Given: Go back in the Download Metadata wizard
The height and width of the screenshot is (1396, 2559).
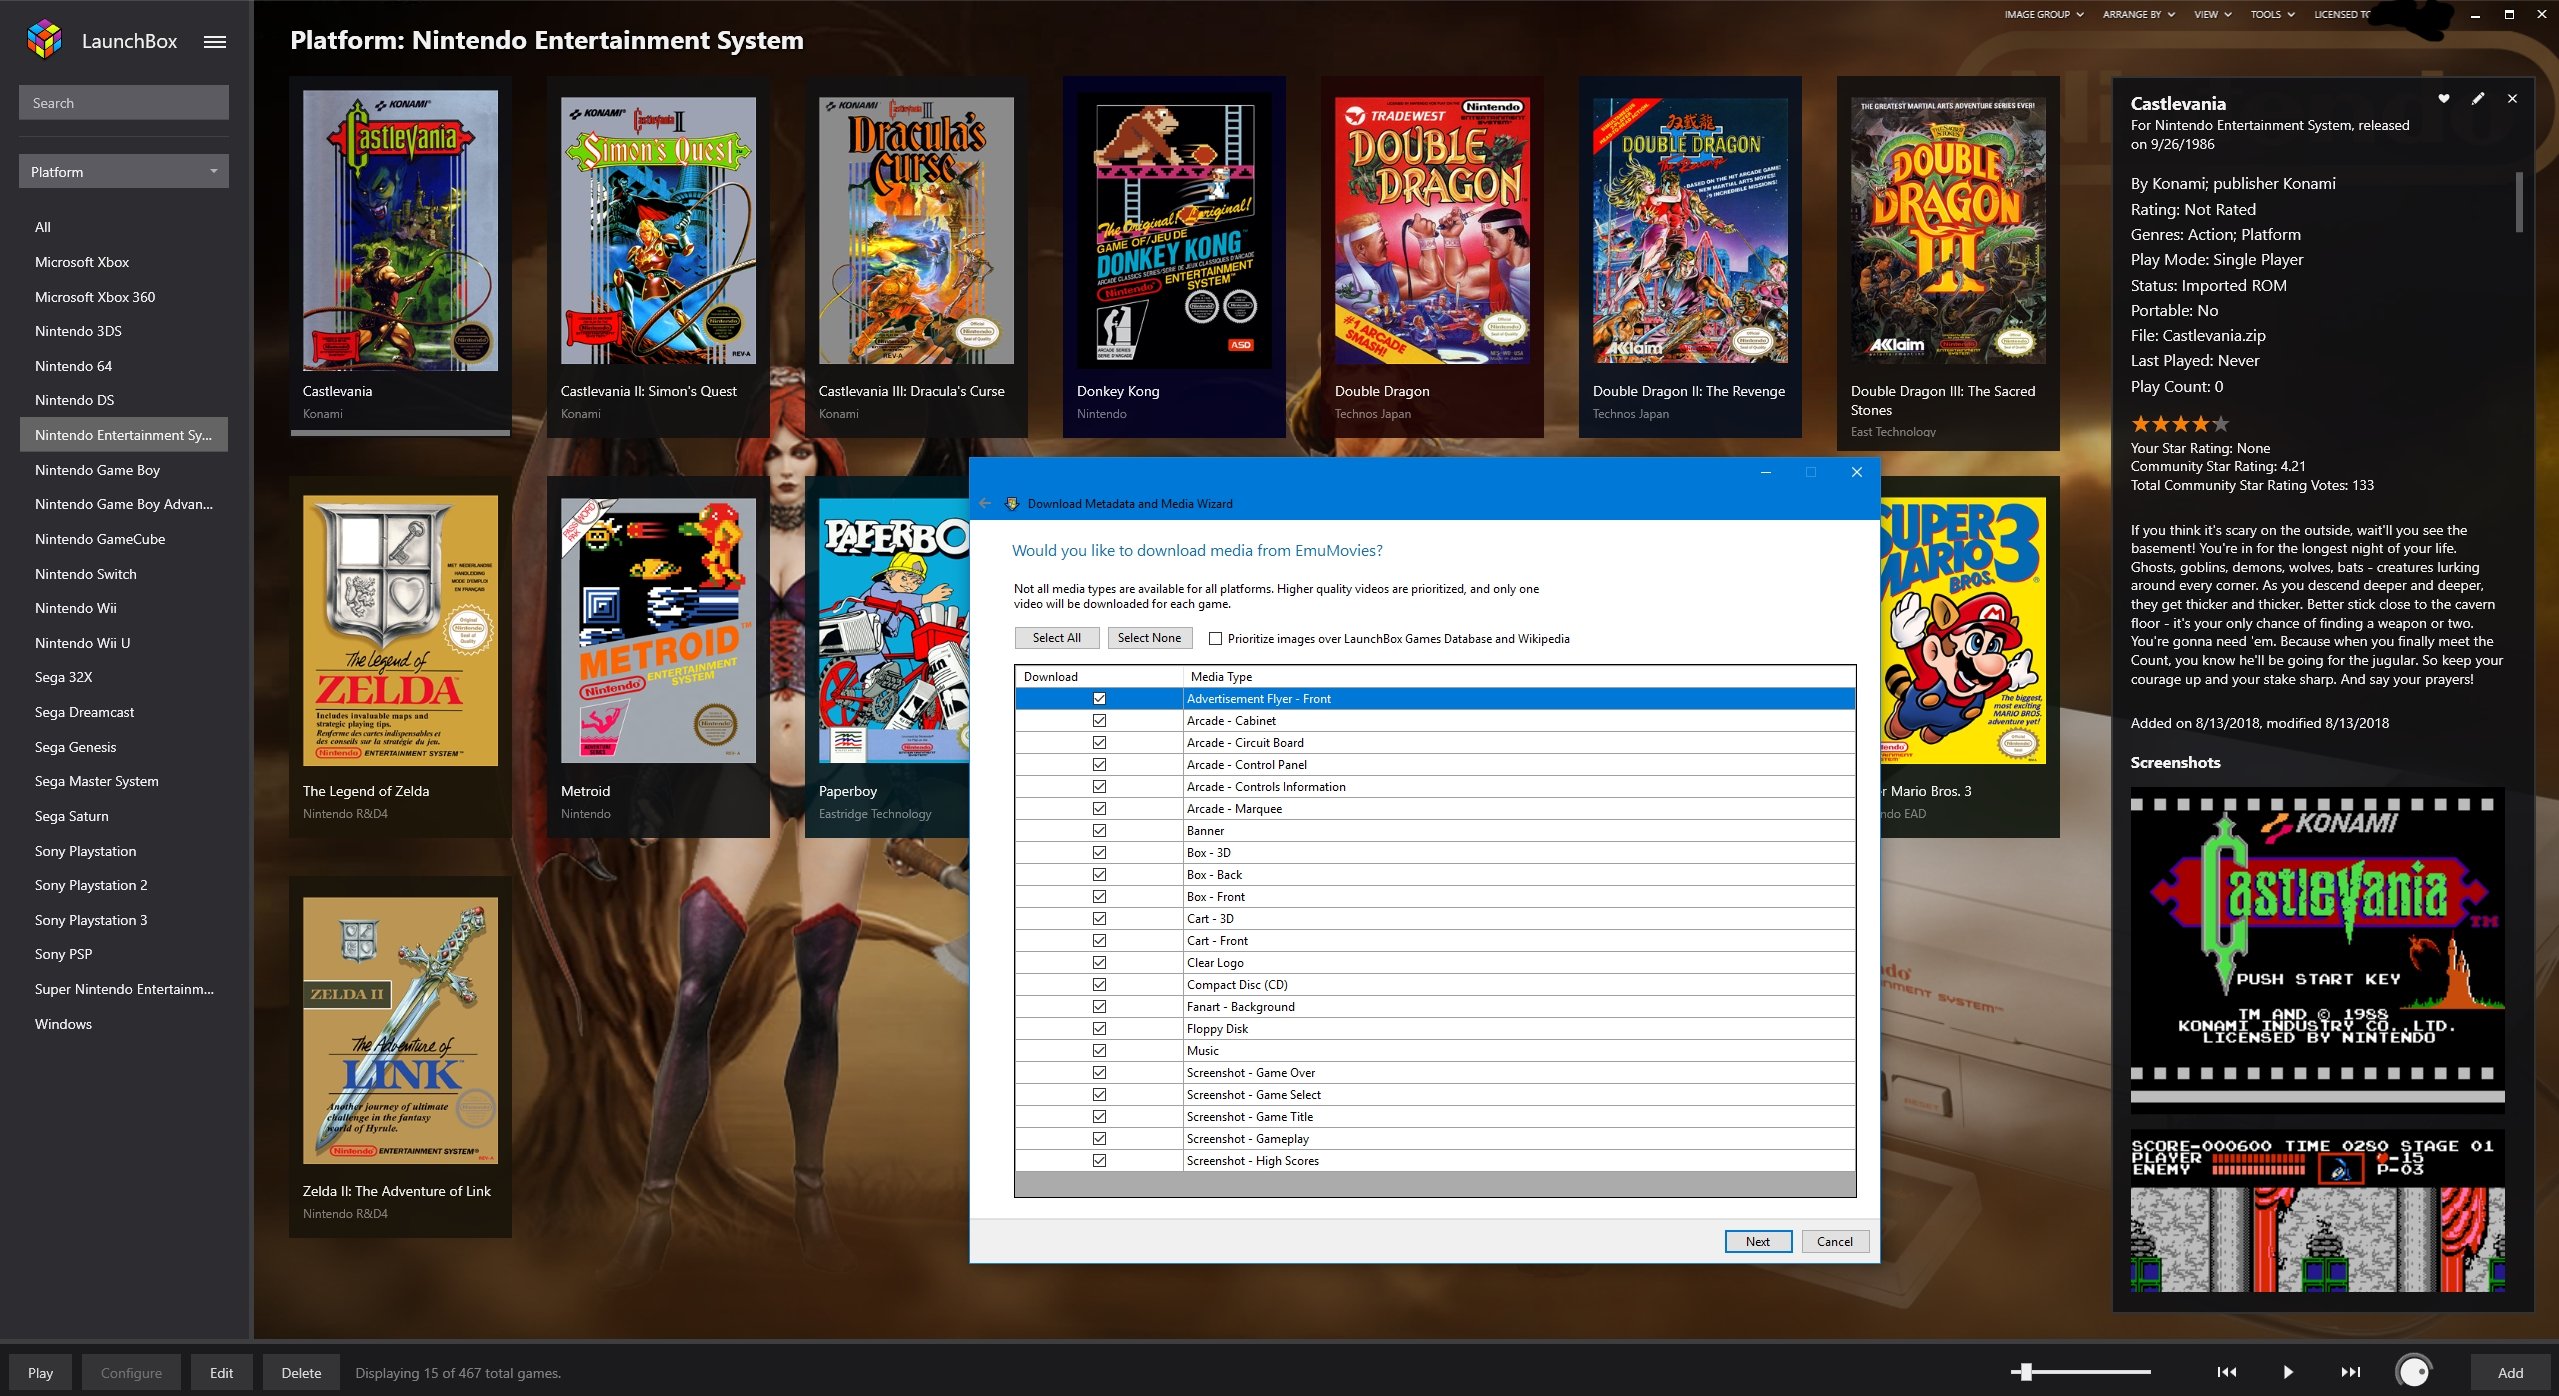Looking at the screenshot, I should [x=985, y=503].
